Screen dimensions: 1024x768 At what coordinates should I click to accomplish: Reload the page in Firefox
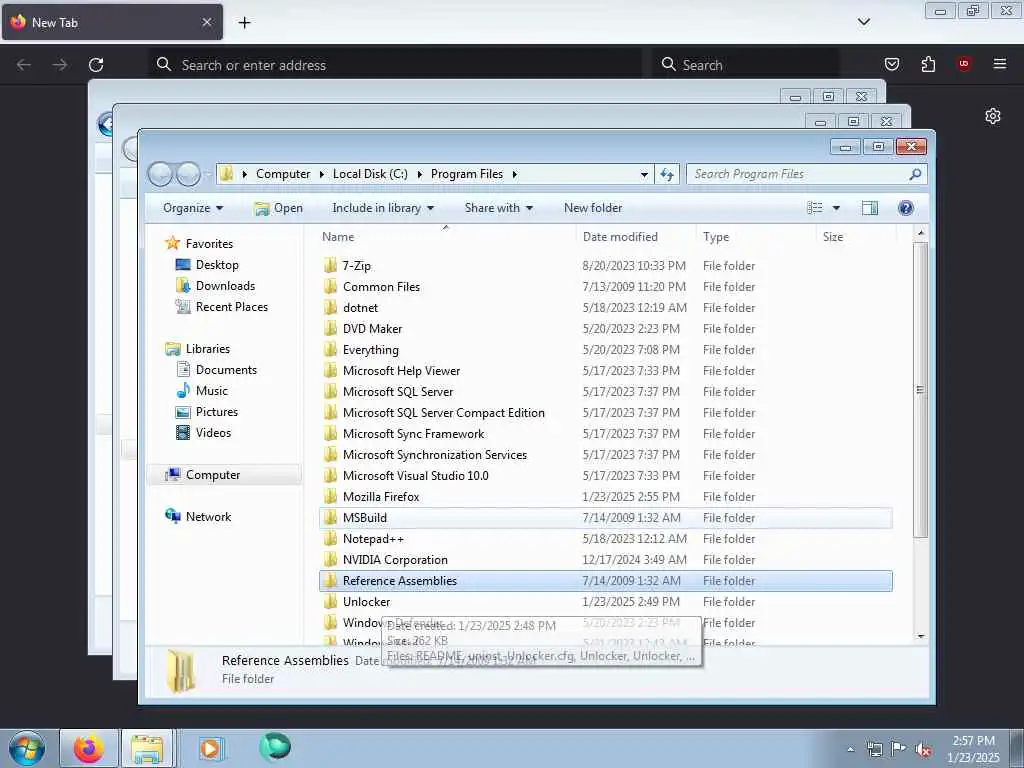coord(96,65)
